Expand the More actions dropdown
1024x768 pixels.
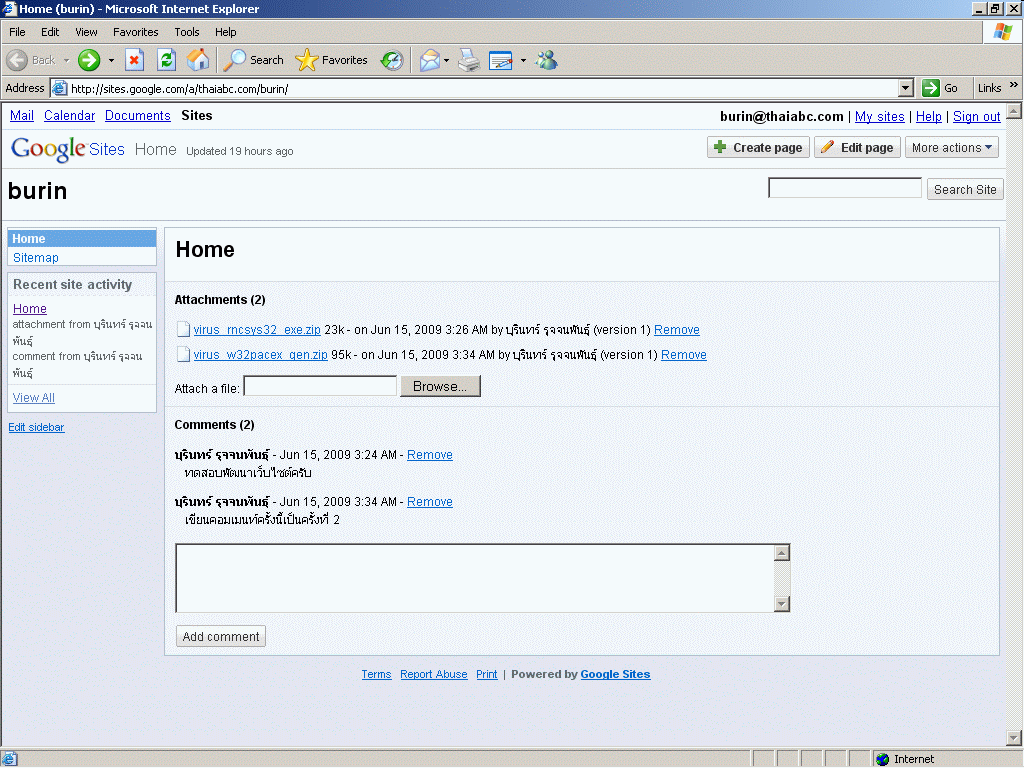pos(951,148)
